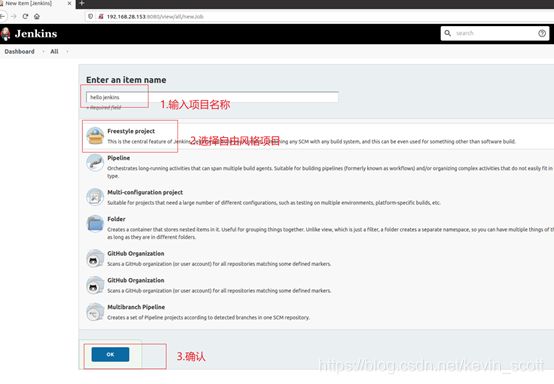Confirm with the OK button
The image size is (554, 384).
tap(110, 354)
